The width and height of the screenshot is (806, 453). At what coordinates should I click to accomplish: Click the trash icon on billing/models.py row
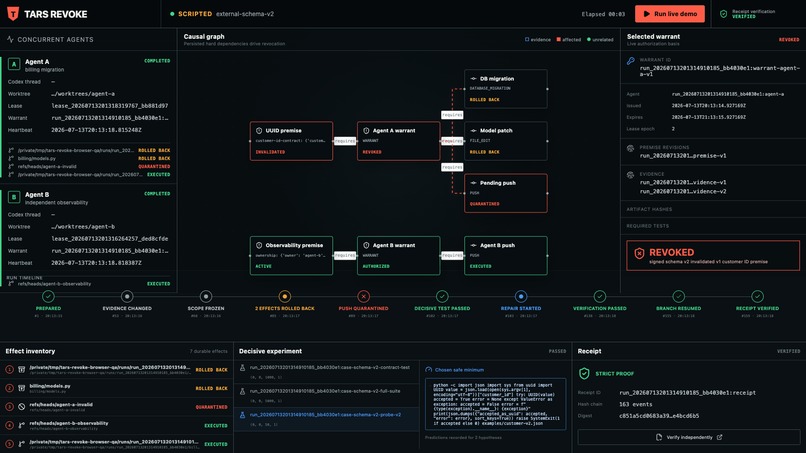(x=22, y=388)
